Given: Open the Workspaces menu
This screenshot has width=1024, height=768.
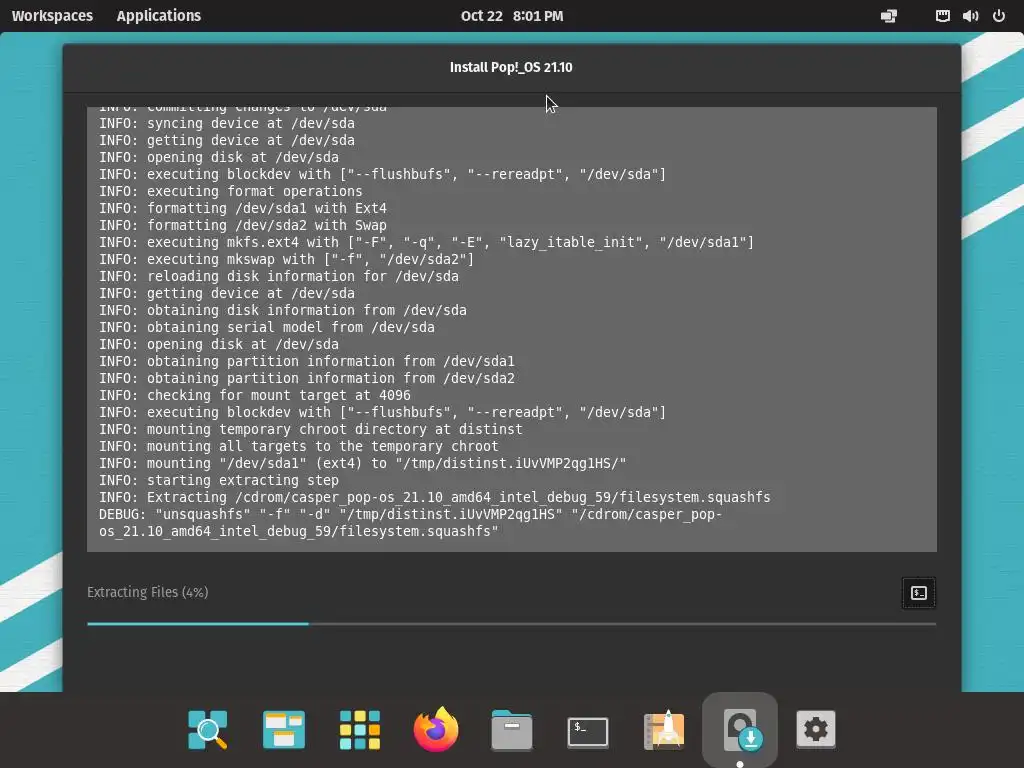Looking at the screenshot, I should pos(52,16).
